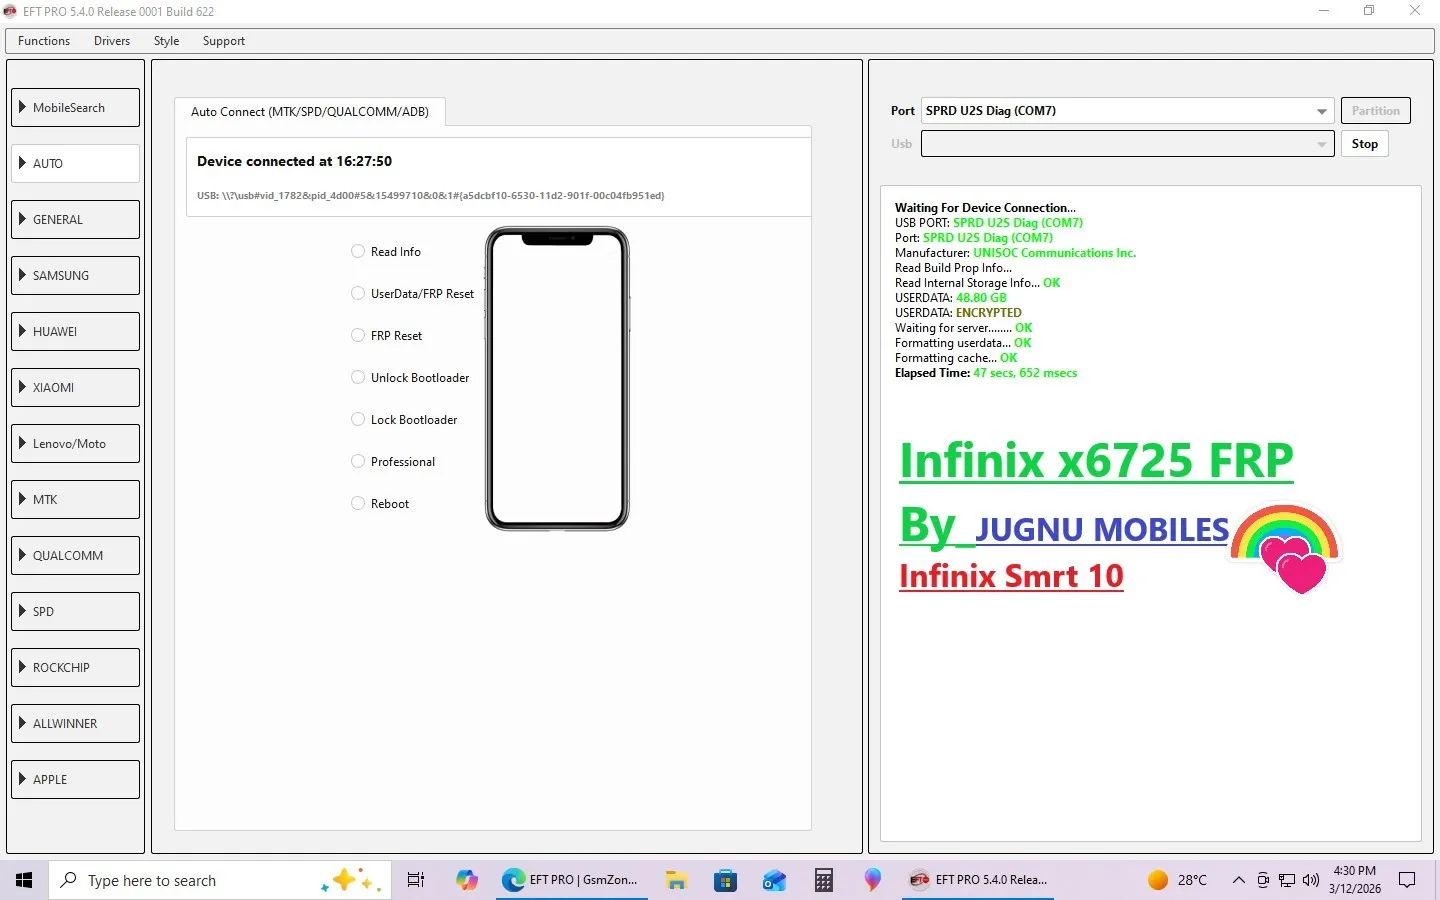Expand the SPD sidebar section
This screenshot has width=1440, height=900.
pos(76,612)
